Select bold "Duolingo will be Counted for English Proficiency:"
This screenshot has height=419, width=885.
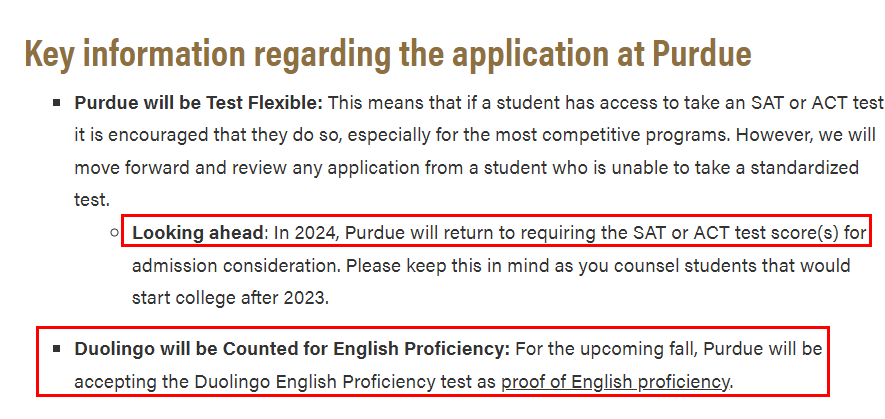[x=292, y=349]
